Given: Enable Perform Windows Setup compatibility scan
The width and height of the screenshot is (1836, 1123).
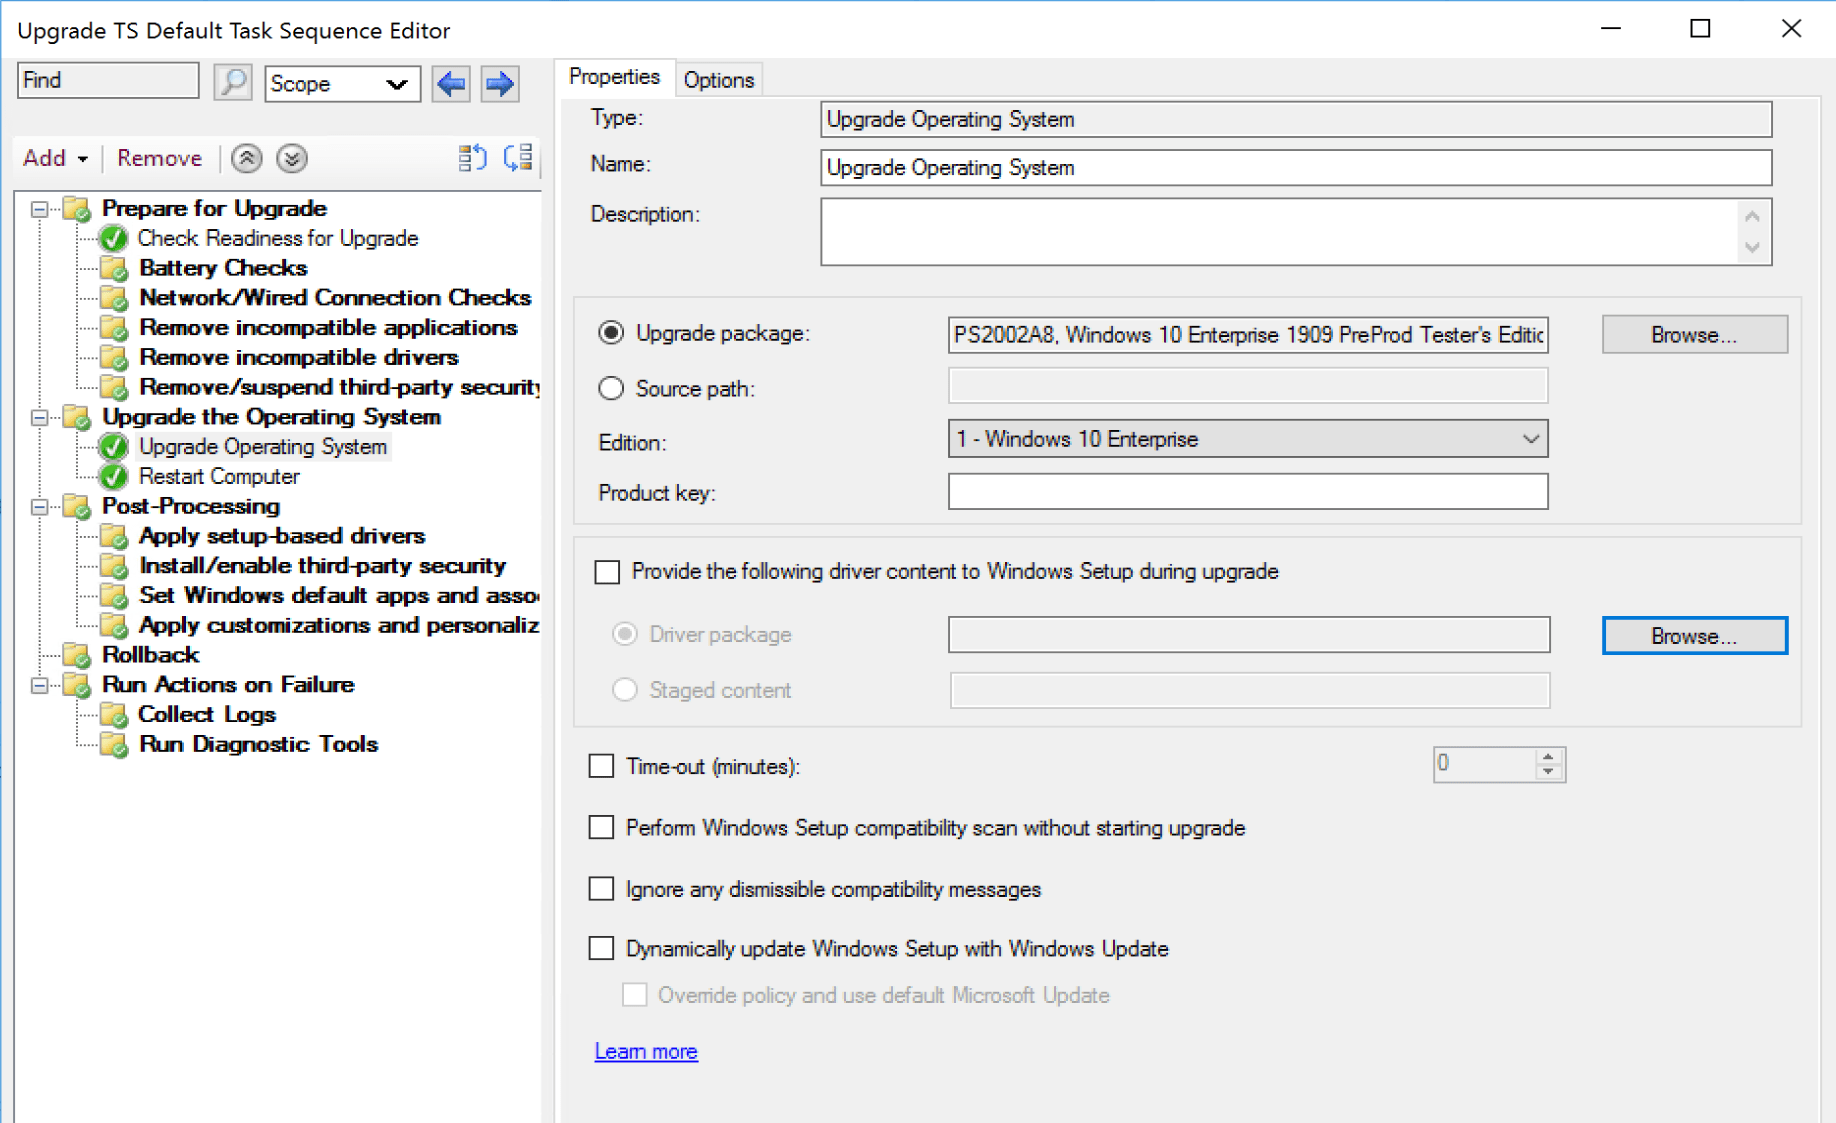Looking at the screenshot, I should pos(601,827).
